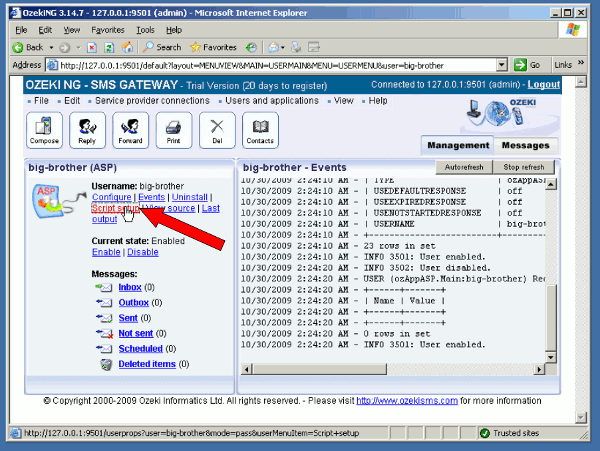600x451 pixels.
Task: Click the browser Stop icon
Action: pyautogui.click(x=92, y=47)
